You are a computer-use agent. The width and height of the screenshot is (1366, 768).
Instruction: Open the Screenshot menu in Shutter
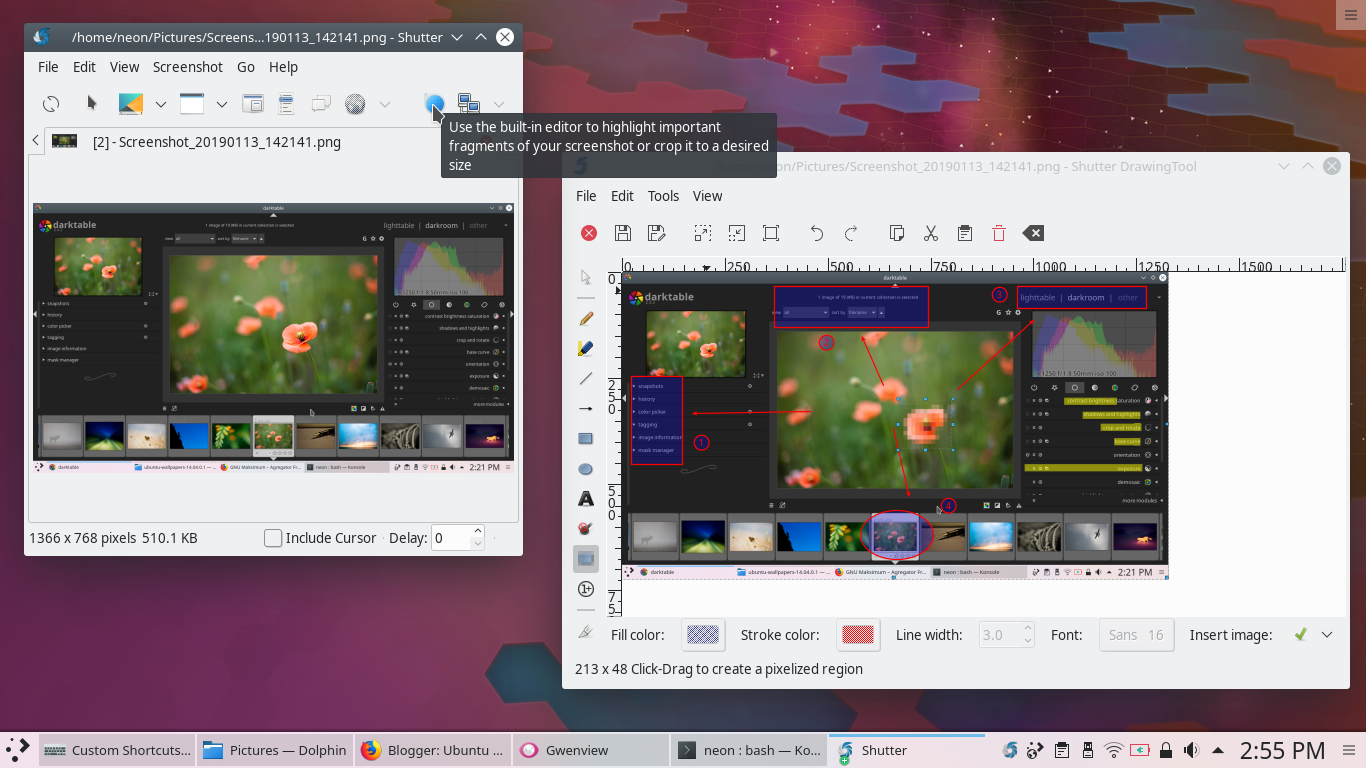click(188, 67)
